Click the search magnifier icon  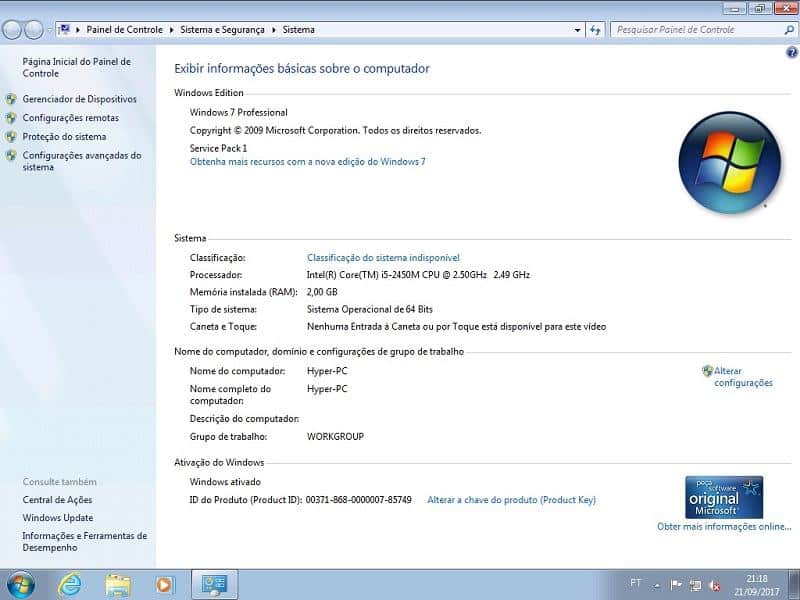point(789,30)
